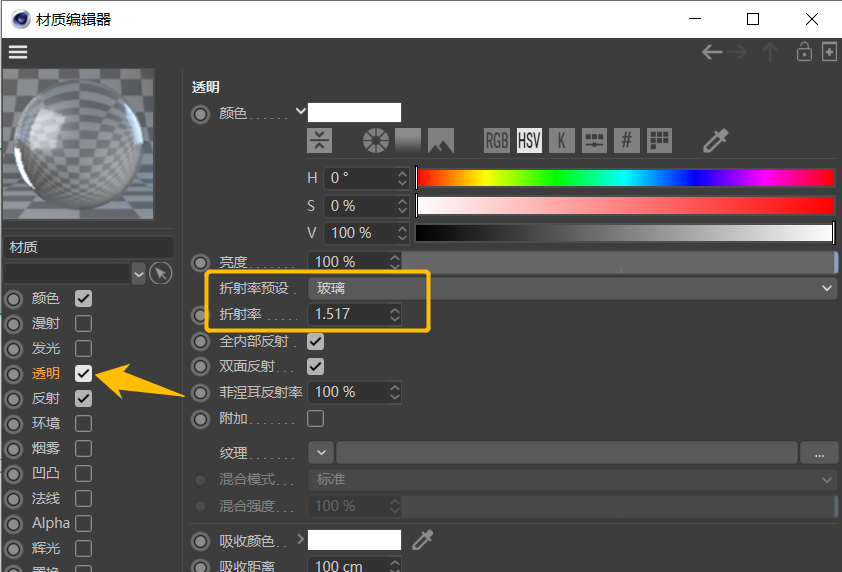The width and height of the screenshot is (842, 572).
Task: Open the 折射率预设 玻璃 dropdown
Action: point(572,288)
